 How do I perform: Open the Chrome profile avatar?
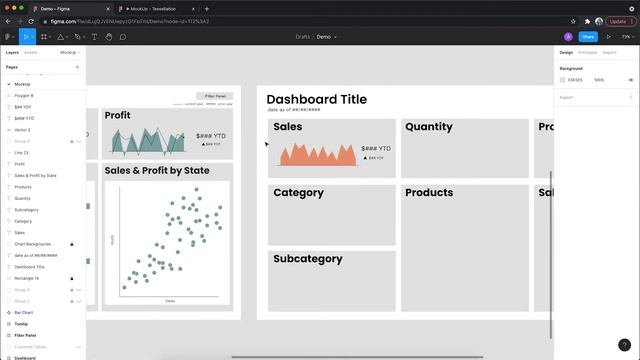pyautogui.click(x=599, y=21)
